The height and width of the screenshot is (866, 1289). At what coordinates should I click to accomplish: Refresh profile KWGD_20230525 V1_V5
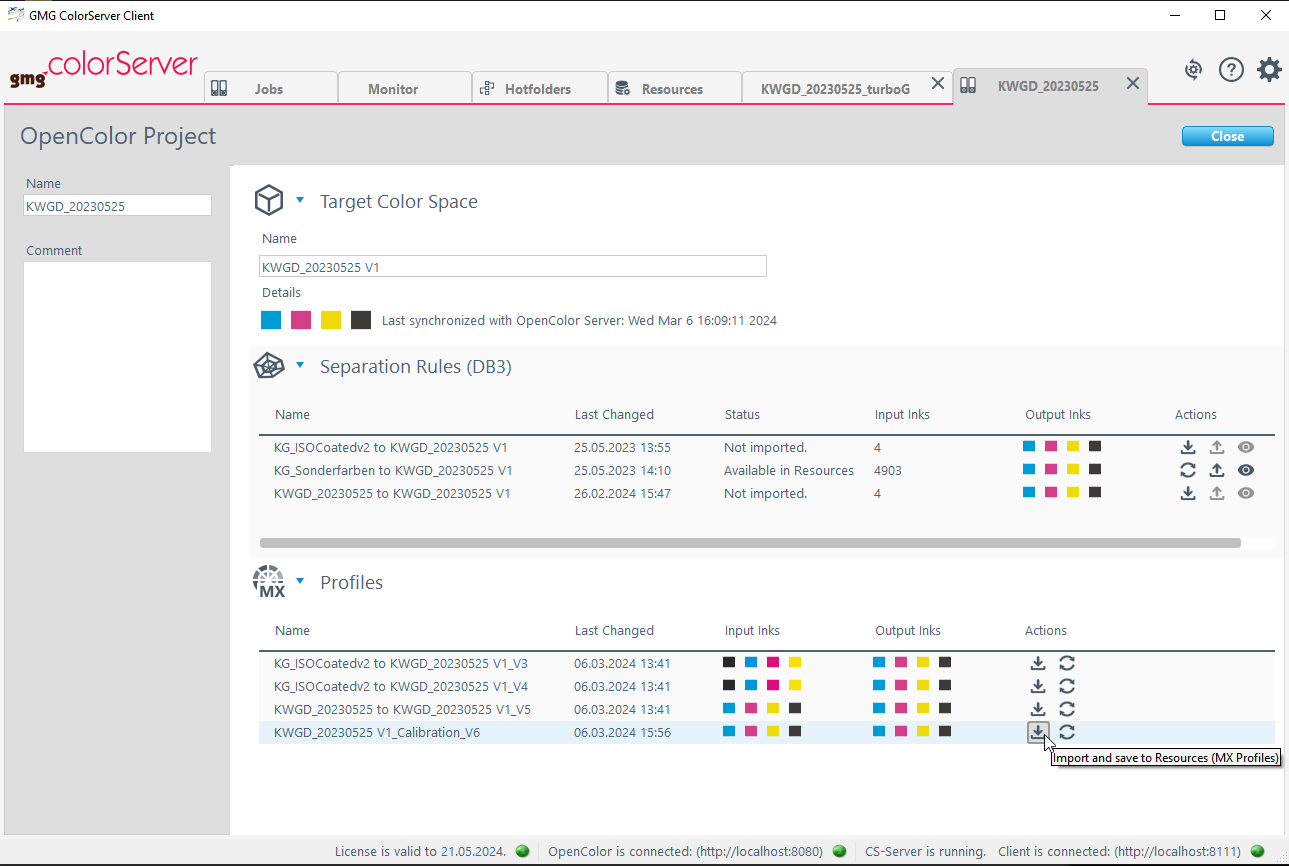pos(1067,709)
